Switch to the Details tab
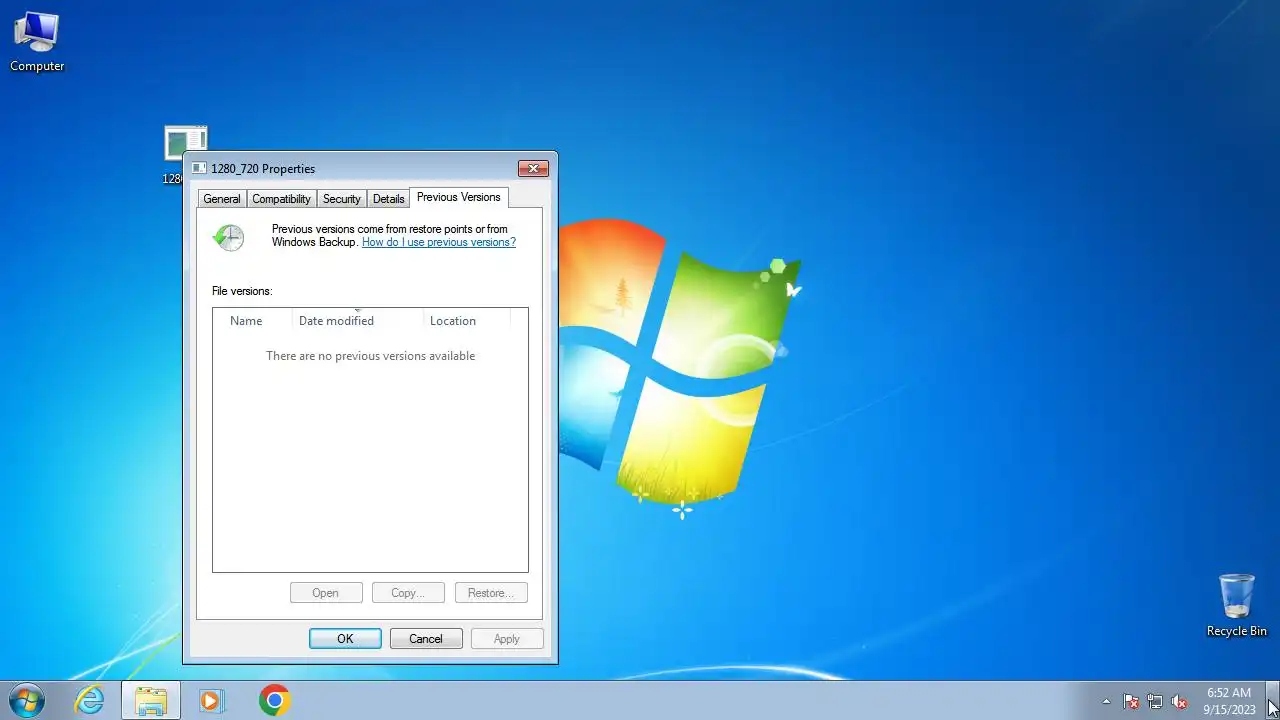The width and height of the screenshot is (1280, 720). pos(388,199)
